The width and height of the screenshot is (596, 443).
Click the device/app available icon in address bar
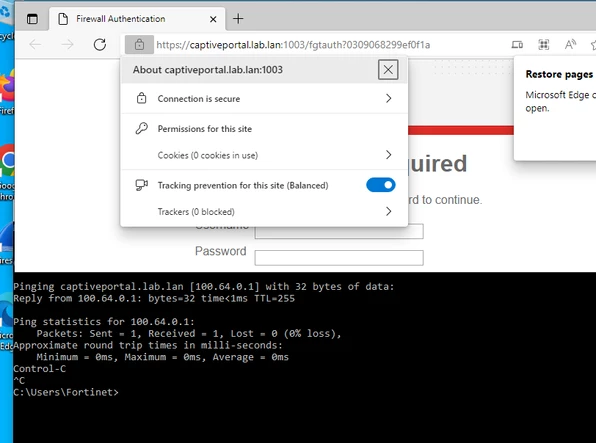[x=517, y=45]
